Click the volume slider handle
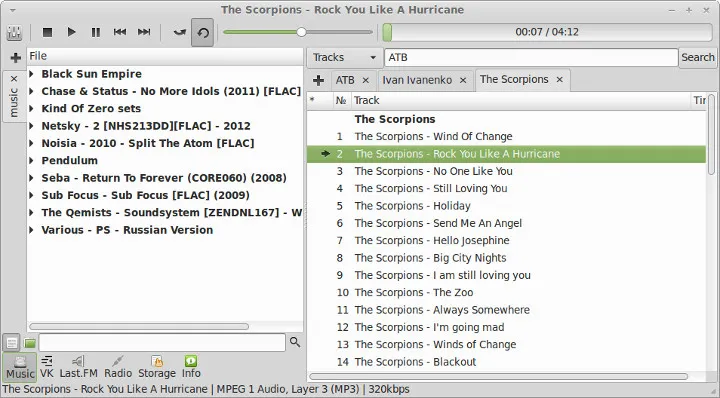 click(301, 32)
